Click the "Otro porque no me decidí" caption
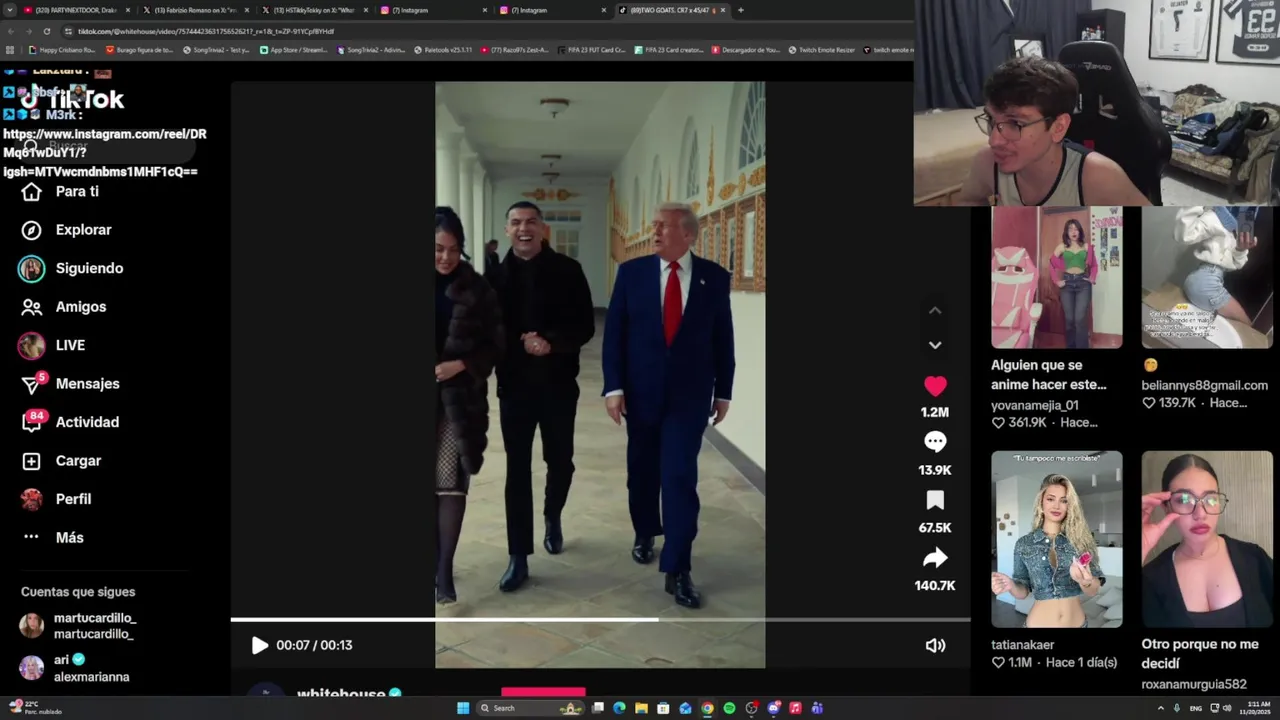The height and width of the screenshot is (720, 1280). pos(1200,654)
